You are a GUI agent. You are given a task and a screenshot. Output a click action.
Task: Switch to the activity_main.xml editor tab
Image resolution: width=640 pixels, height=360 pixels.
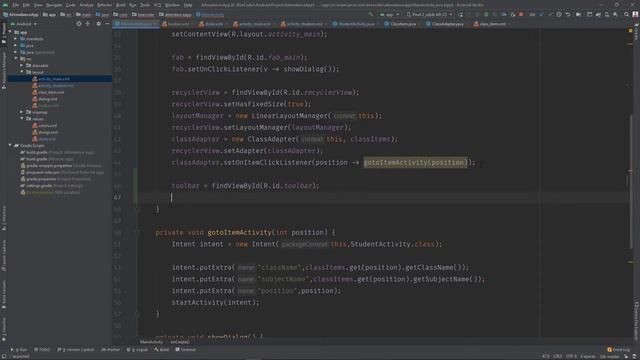point(252,24)
